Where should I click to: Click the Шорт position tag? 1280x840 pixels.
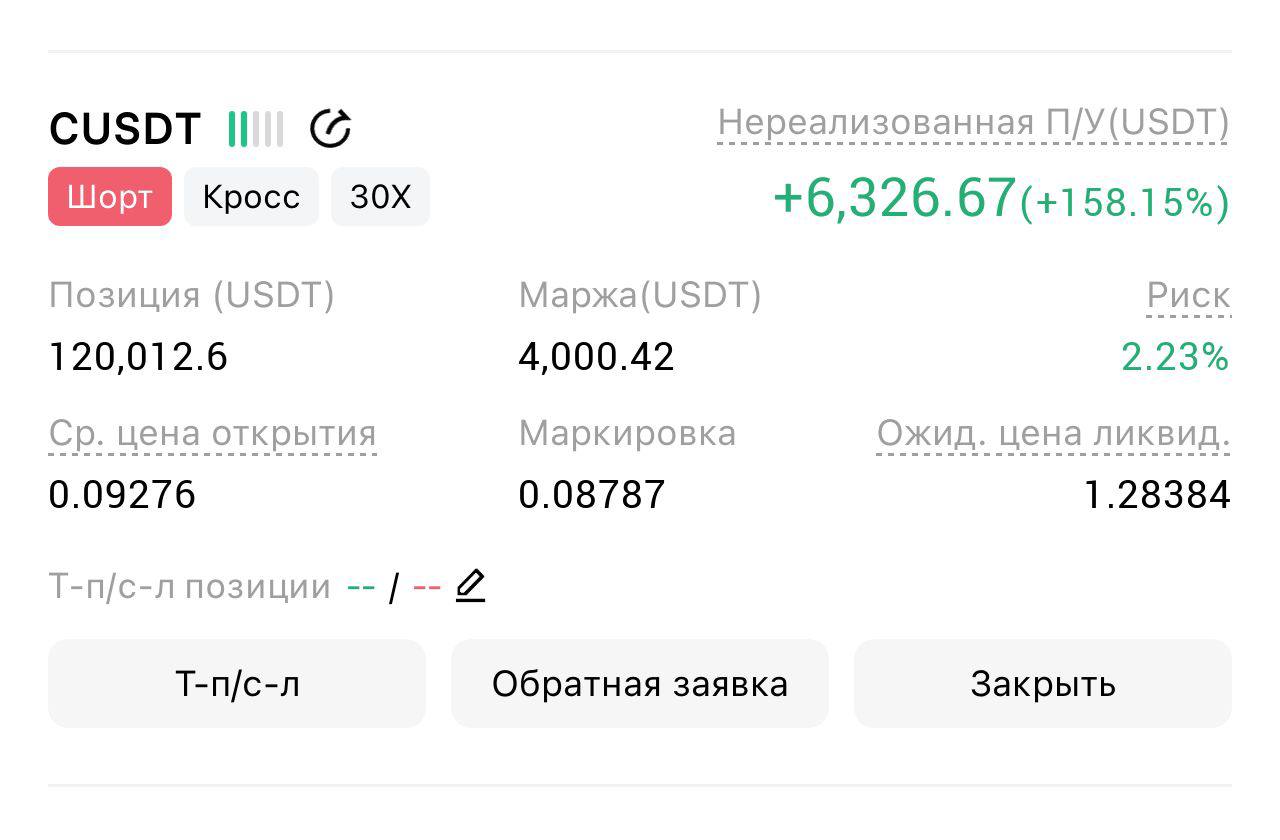(110, 197)
